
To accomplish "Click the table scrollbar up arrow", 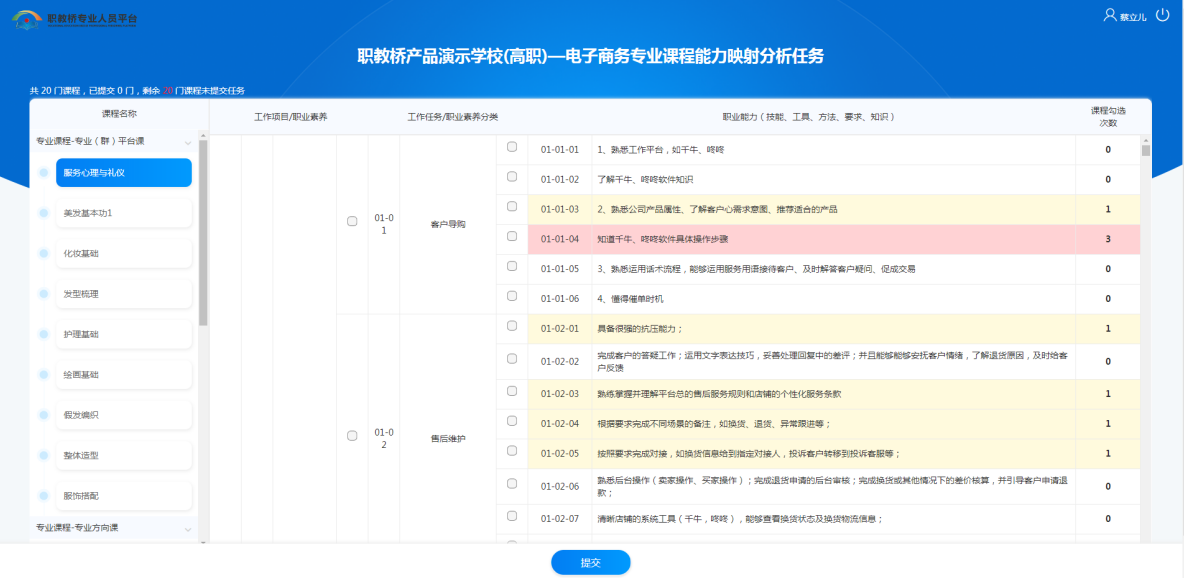I will (1146, 140).
